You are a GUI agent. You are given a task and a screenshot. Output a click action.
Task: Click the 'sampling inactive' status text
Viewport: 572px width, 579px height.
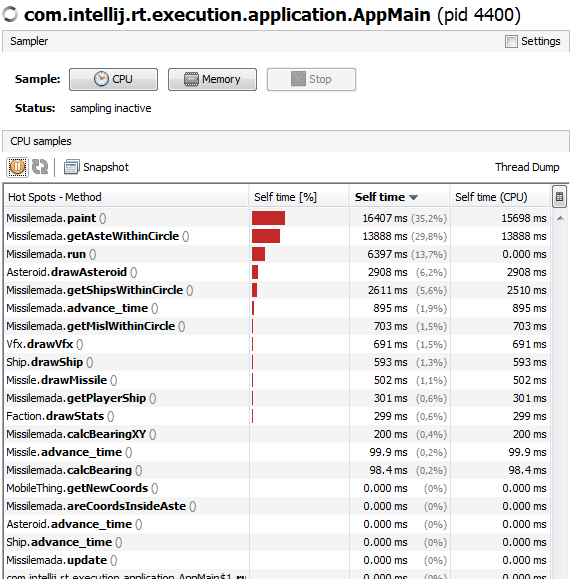[x=111, y=108]
